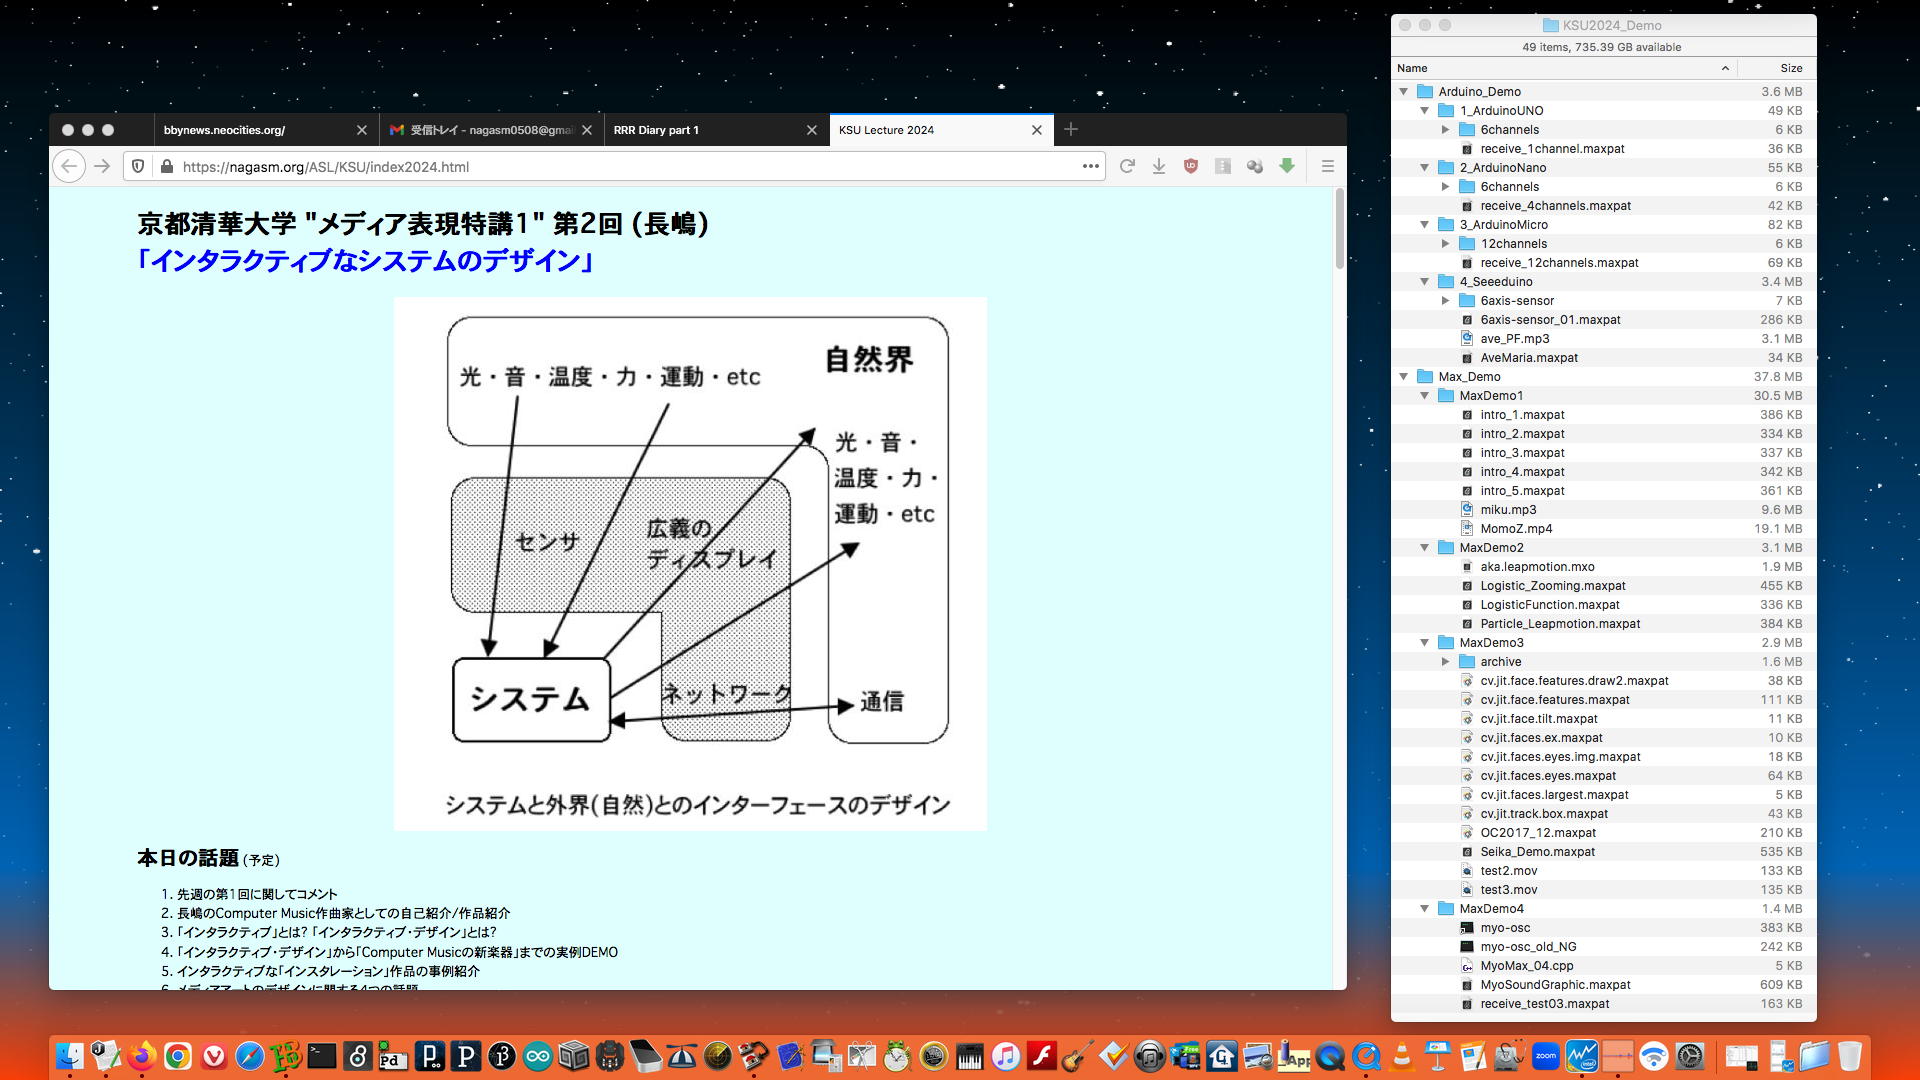The width and height of the screenshot is (1920, 1080).
Task: Collapse the Arduino_Demo folder
Action: pos(1404,92)
